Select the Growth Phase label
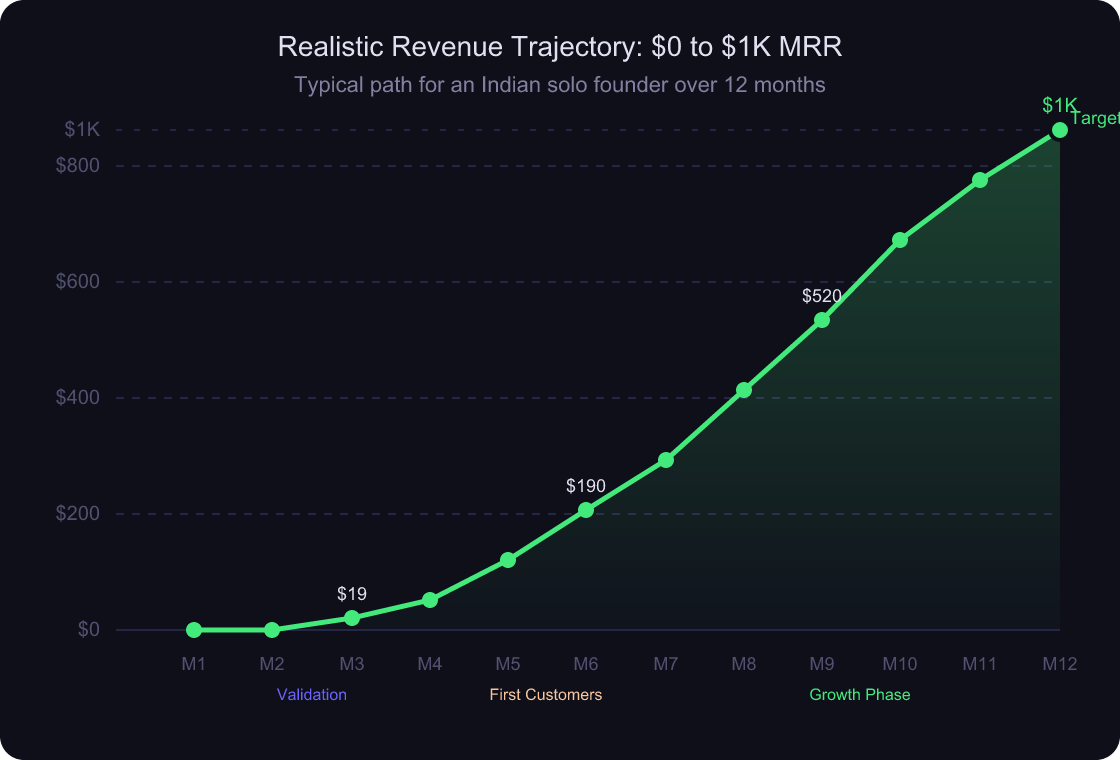This screenshot has width=1120, height=760. tap(860, 694)
